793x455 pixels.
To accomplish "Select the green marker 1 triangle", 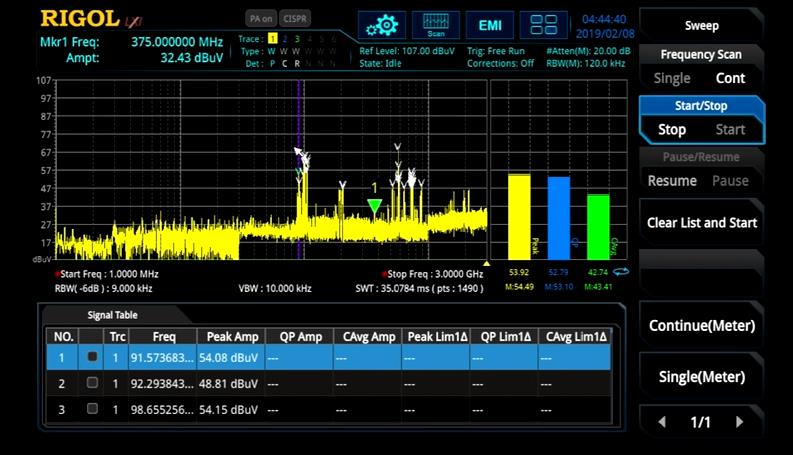I will pyautogui.click(x=374, y=206).
